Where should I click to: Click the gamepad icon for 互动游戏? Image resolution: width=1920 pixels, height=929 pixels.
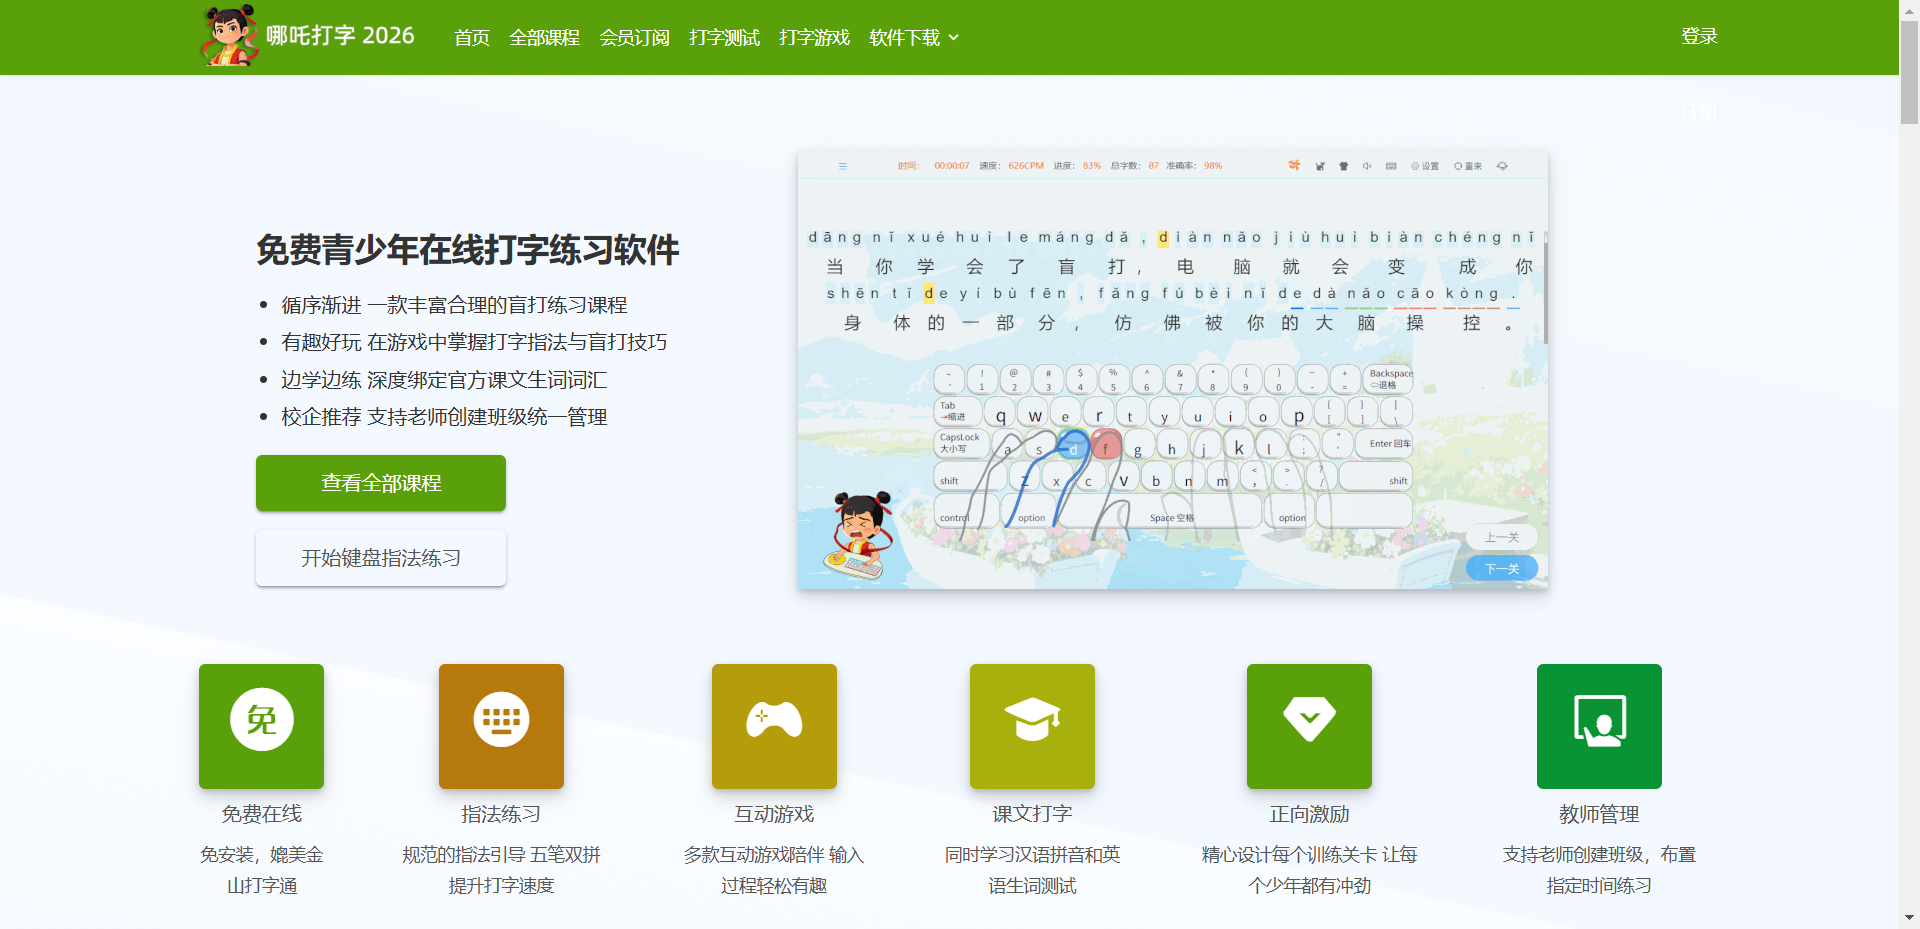tap(773, 726)
